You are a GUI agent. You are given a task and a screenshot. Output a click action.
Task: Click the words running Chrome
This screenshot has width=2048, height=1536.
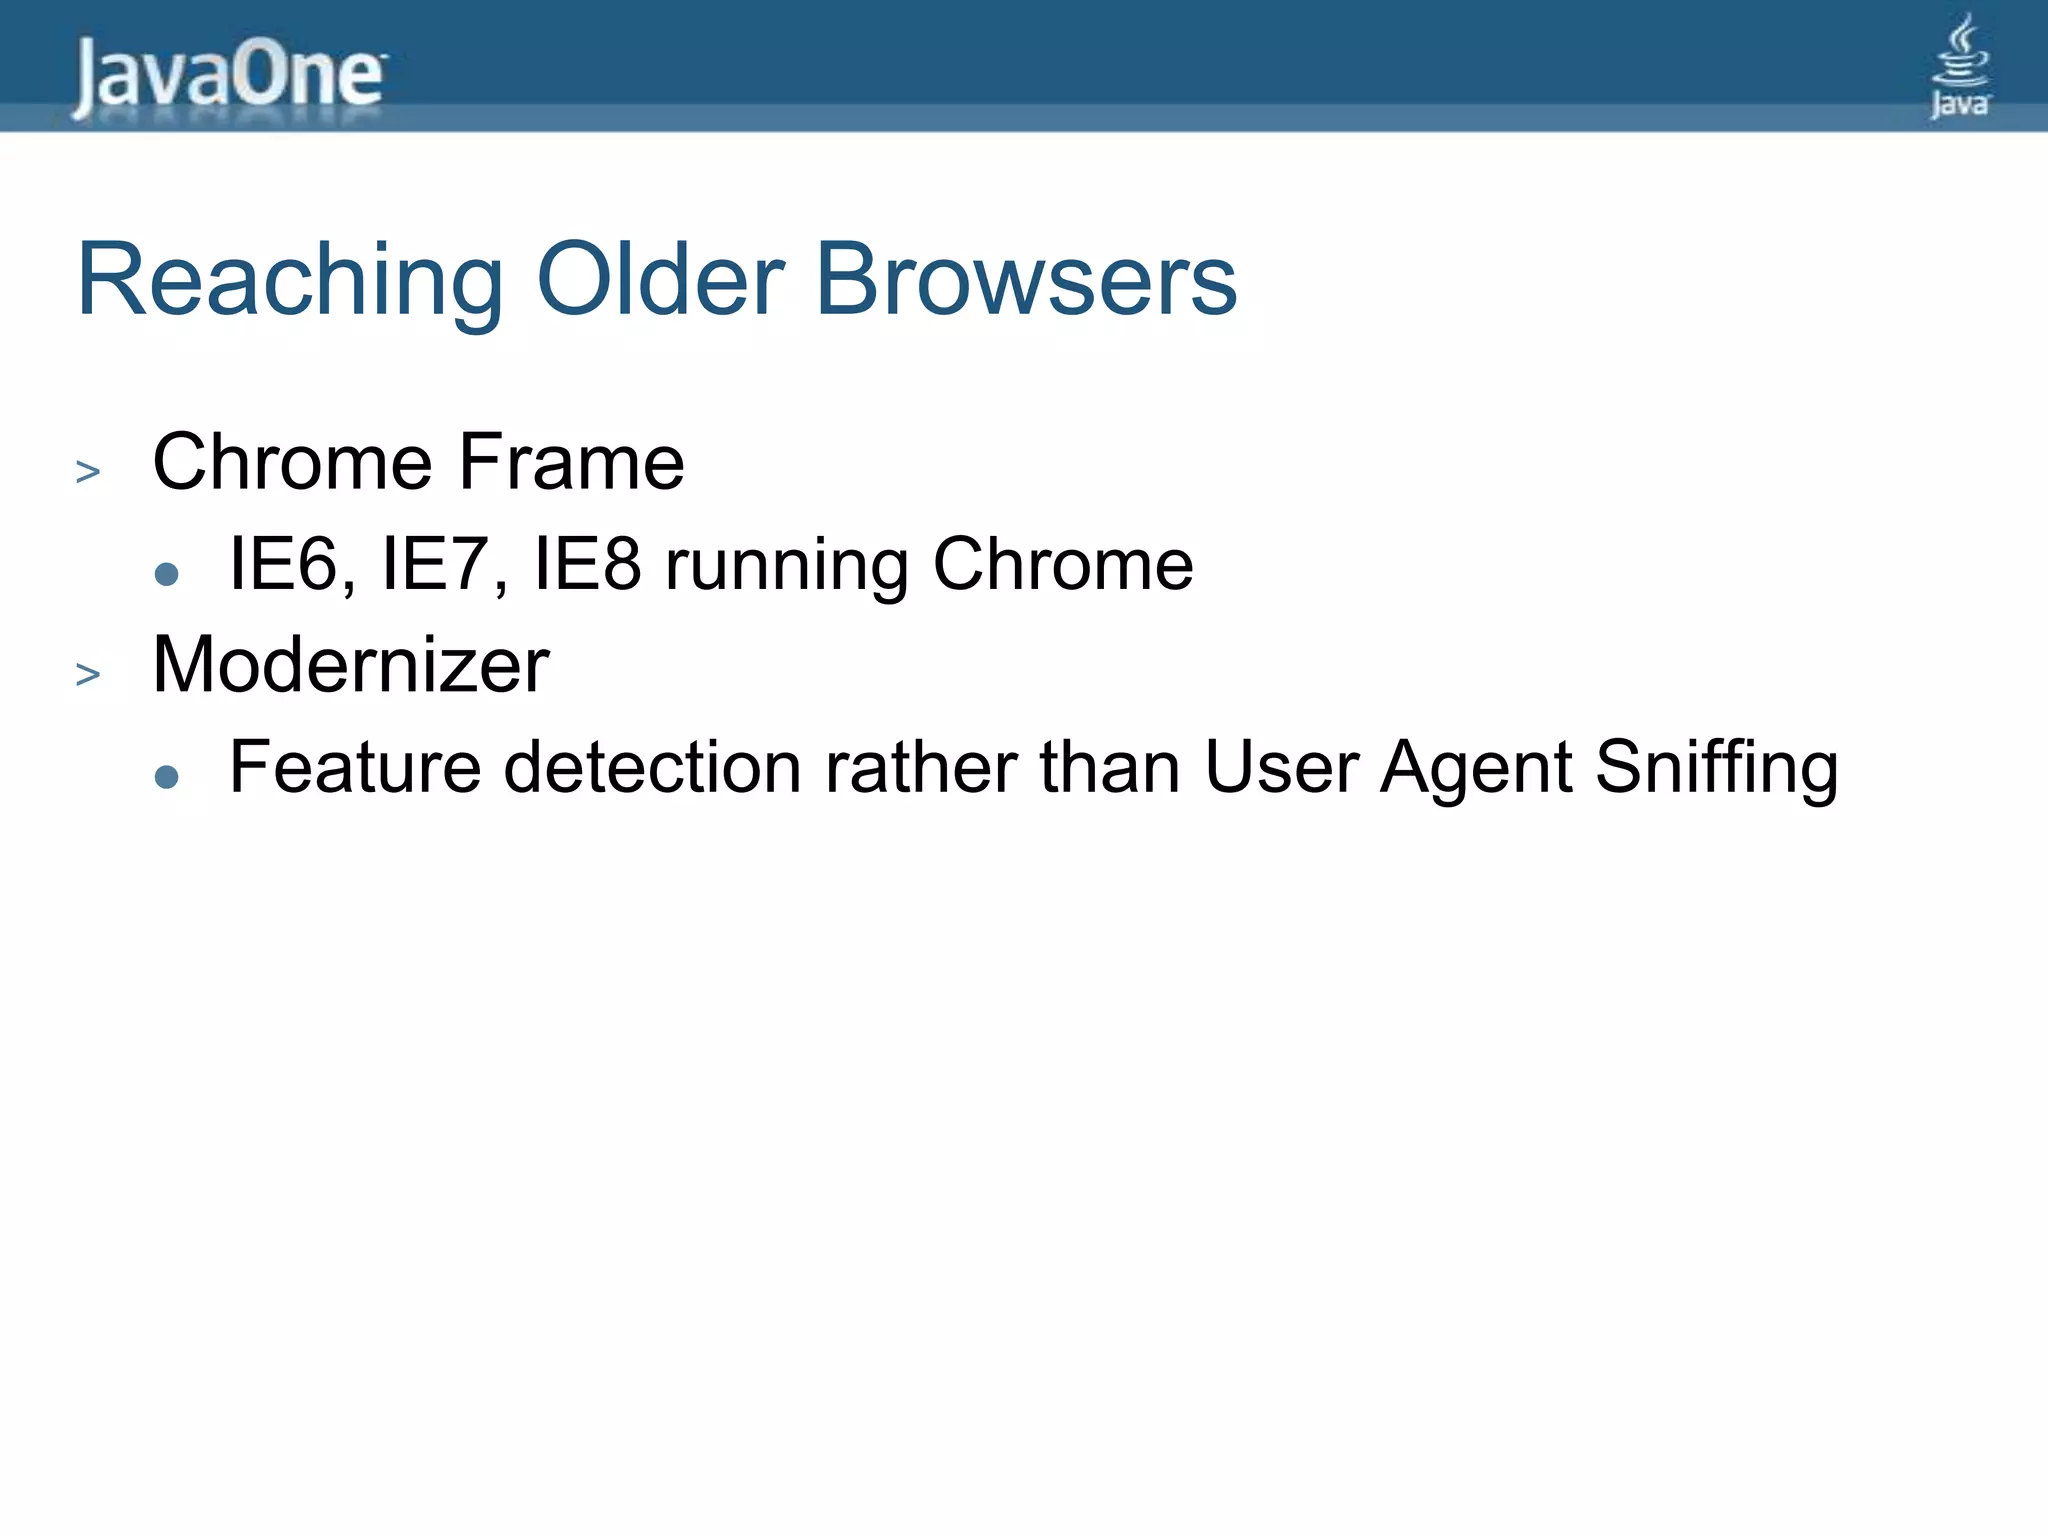[929, 566]
